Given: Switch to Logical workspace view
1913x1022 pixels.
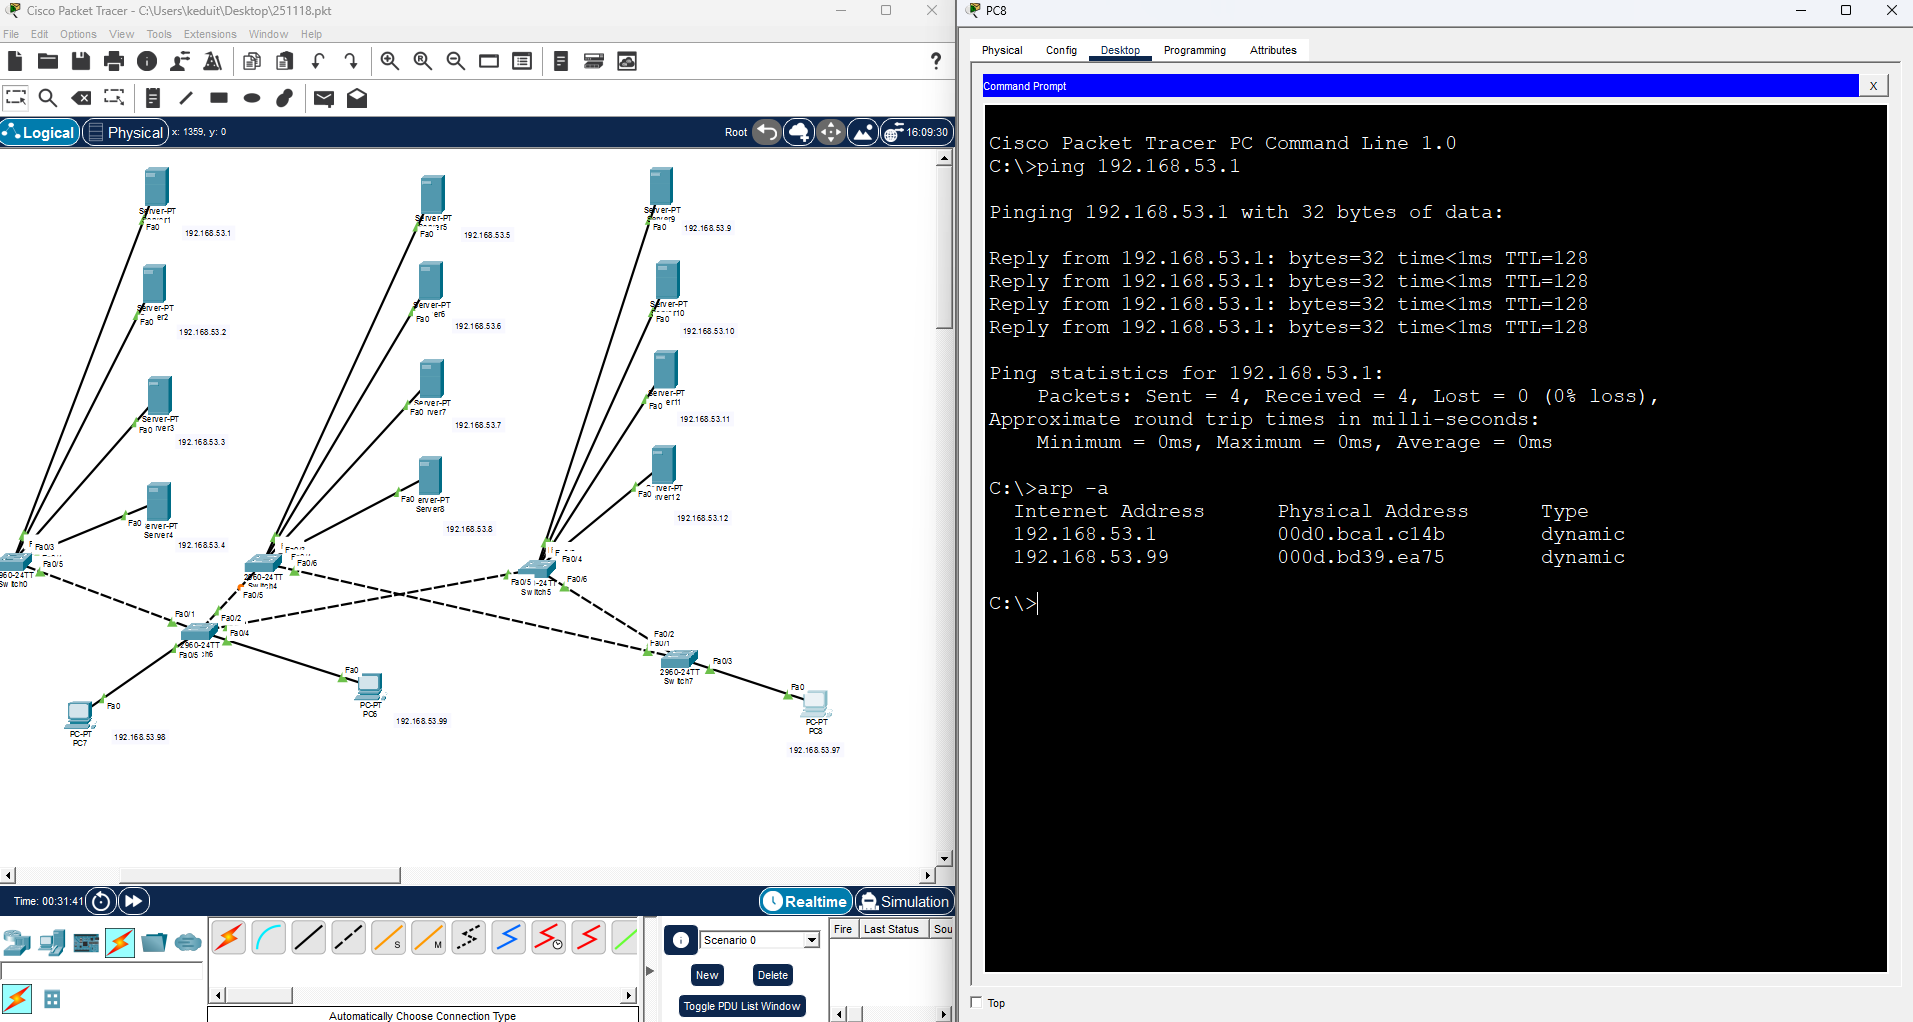Looking at the screenshot, I should (x=40, y=132).
